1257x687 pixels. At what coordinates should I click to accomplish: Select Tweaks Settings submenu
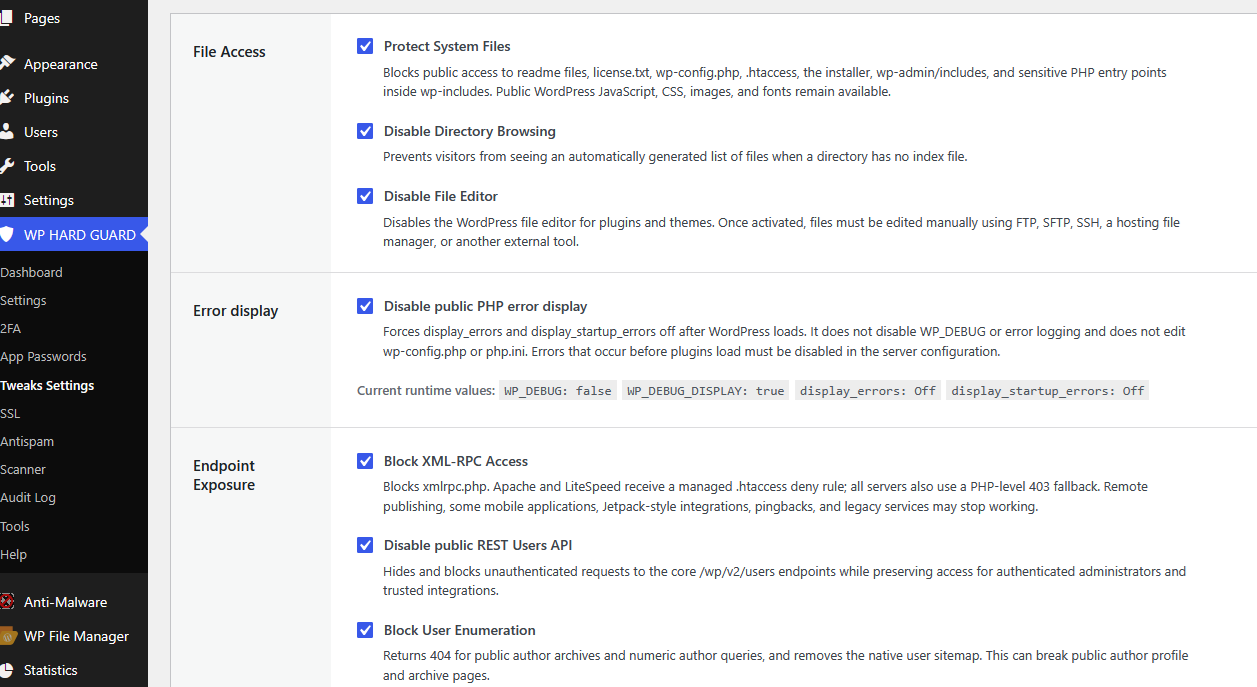tap(47, 385)
